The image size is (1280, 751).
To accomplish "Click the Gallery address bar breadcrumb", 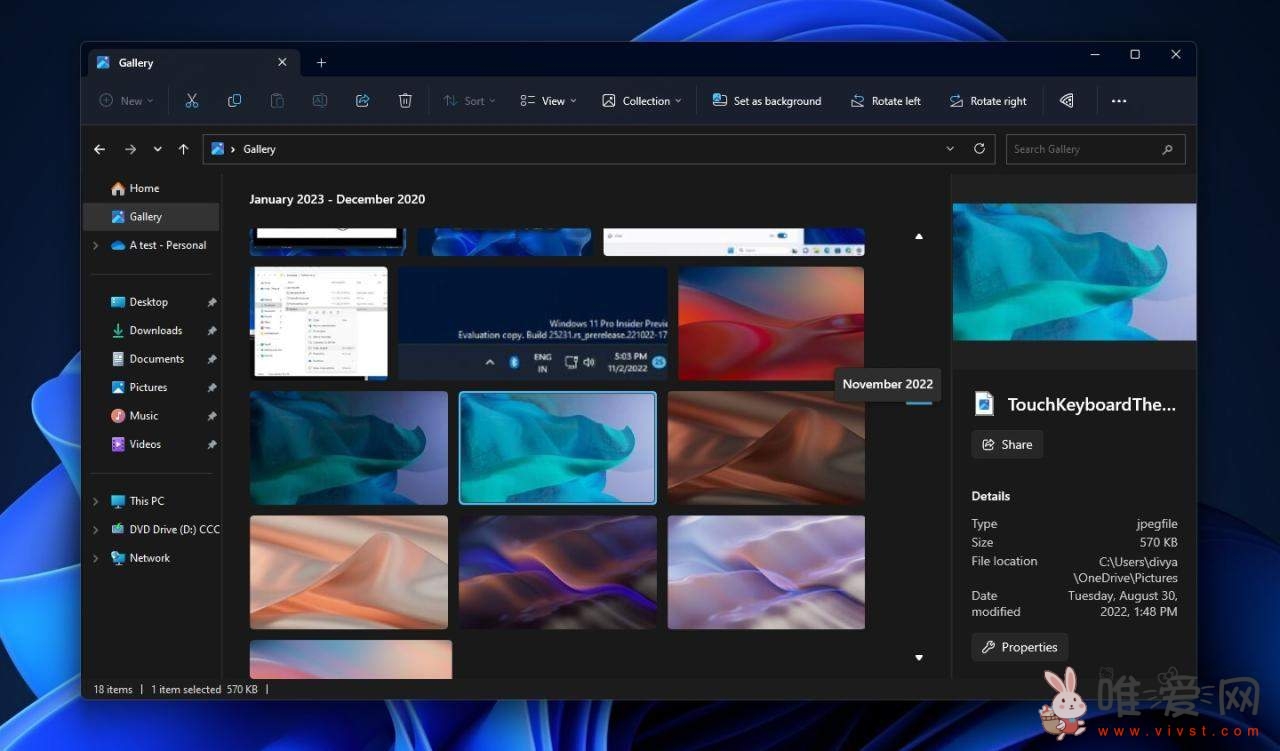I will click(x=259, y=149).
